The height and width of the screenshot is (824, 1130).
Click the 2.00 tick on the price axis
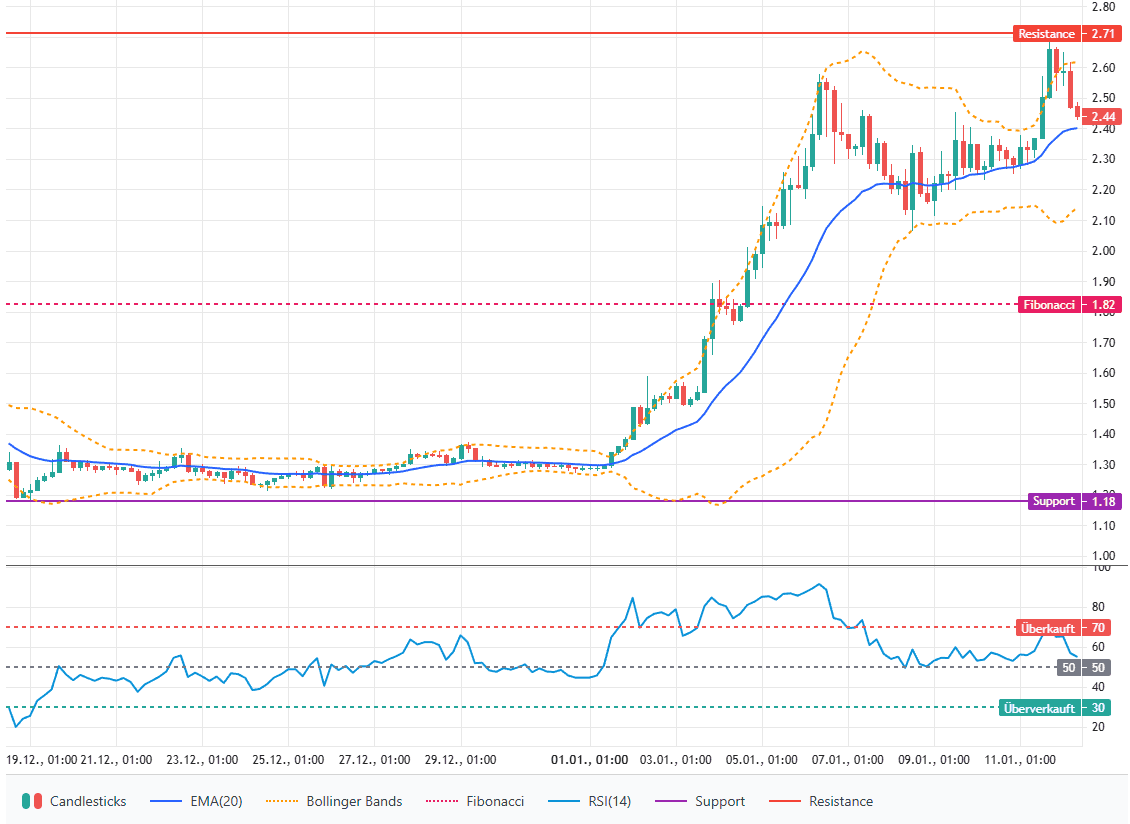[x=1104, y=251]
